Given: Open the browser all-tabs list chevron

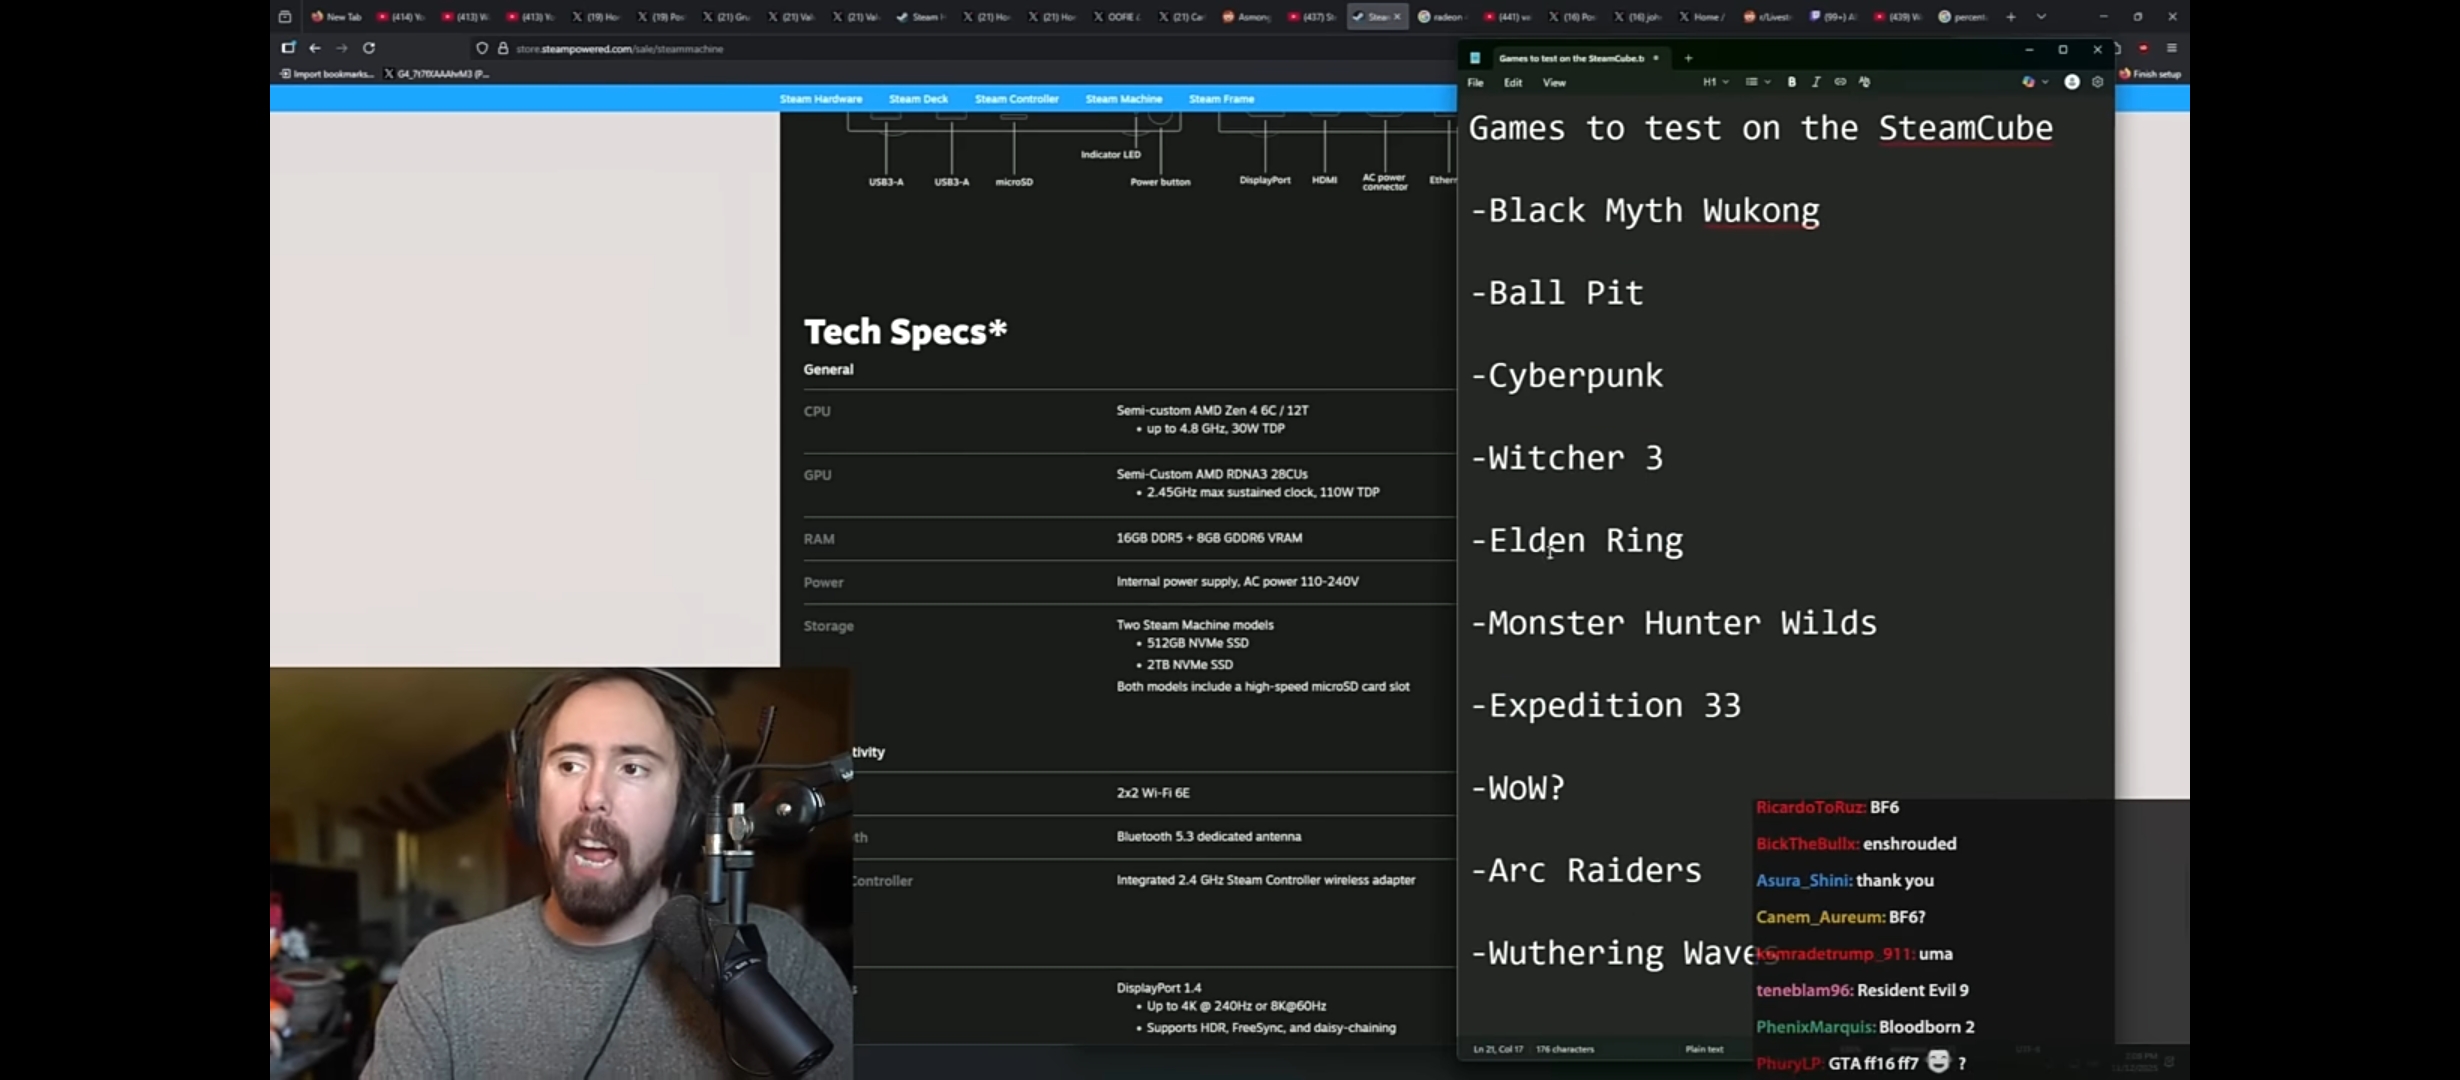Looking at the screenshot, I should click(2041, 17).
